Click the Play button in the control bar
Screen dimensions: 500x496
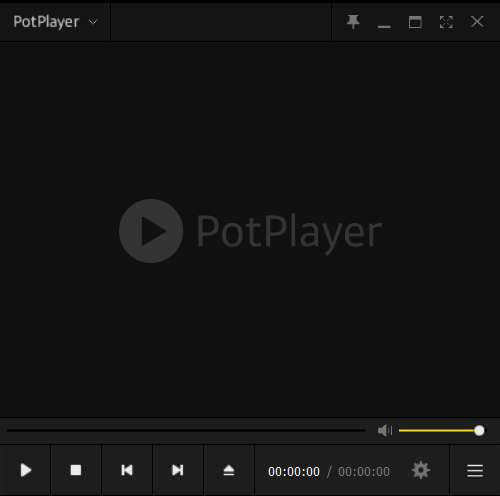[25, 470]
